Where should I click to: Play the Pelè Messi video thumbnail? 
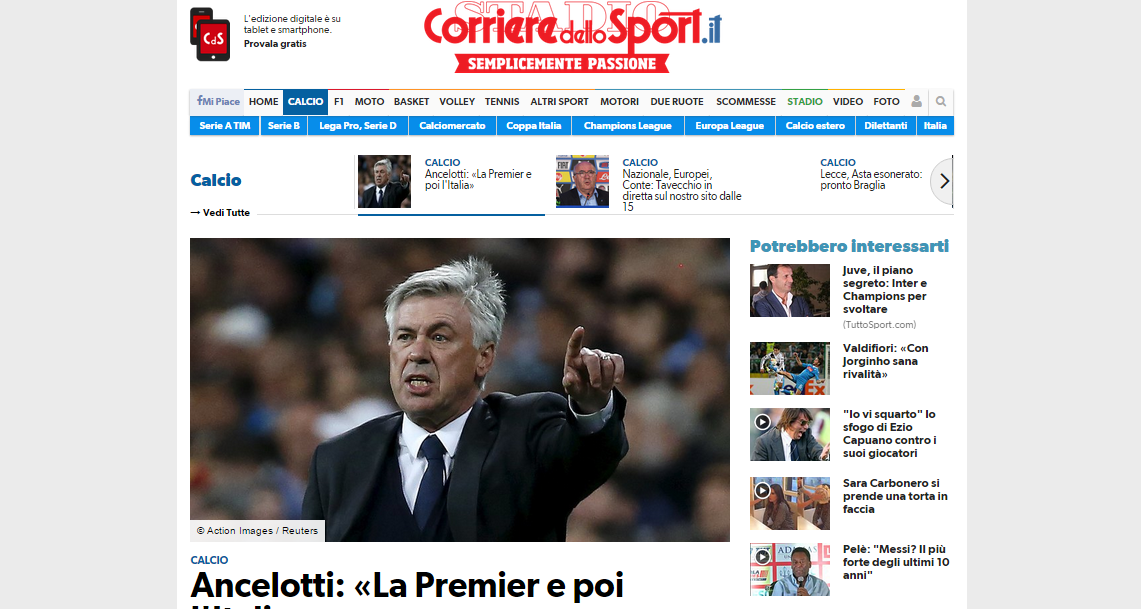(790, 570)
